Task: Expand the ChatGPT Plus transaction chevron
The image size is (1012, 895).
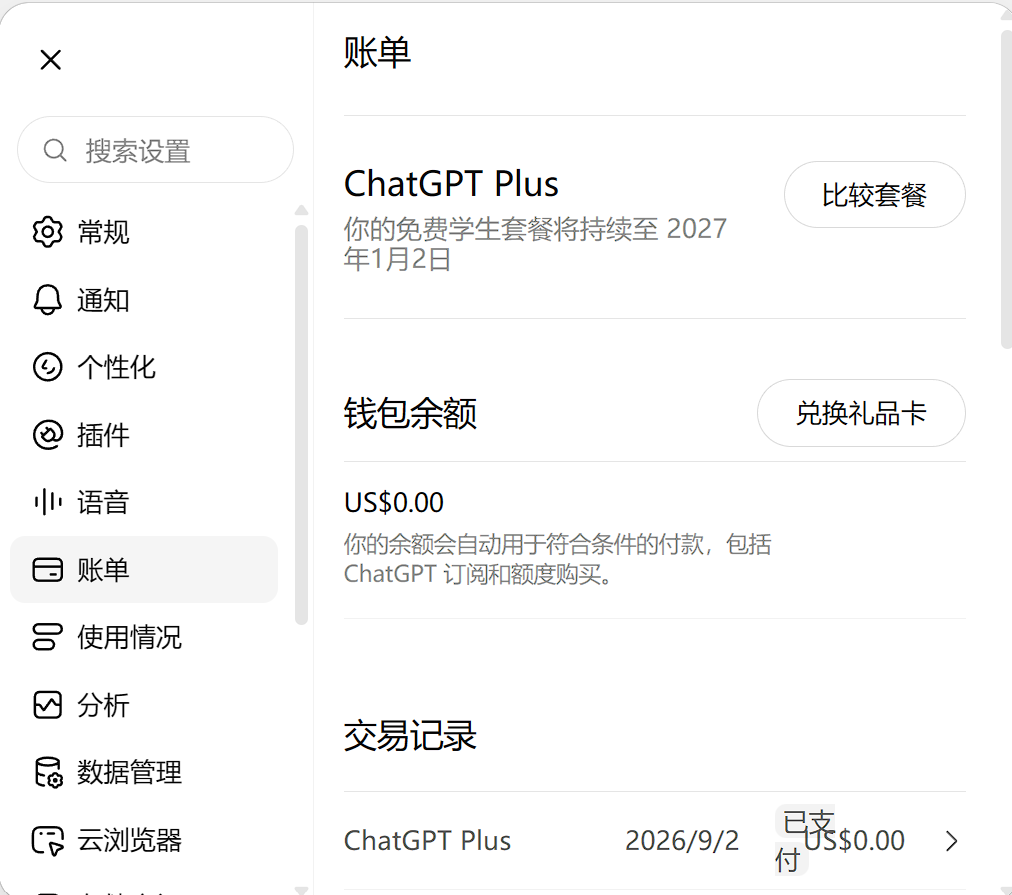Action: (951, 841)
